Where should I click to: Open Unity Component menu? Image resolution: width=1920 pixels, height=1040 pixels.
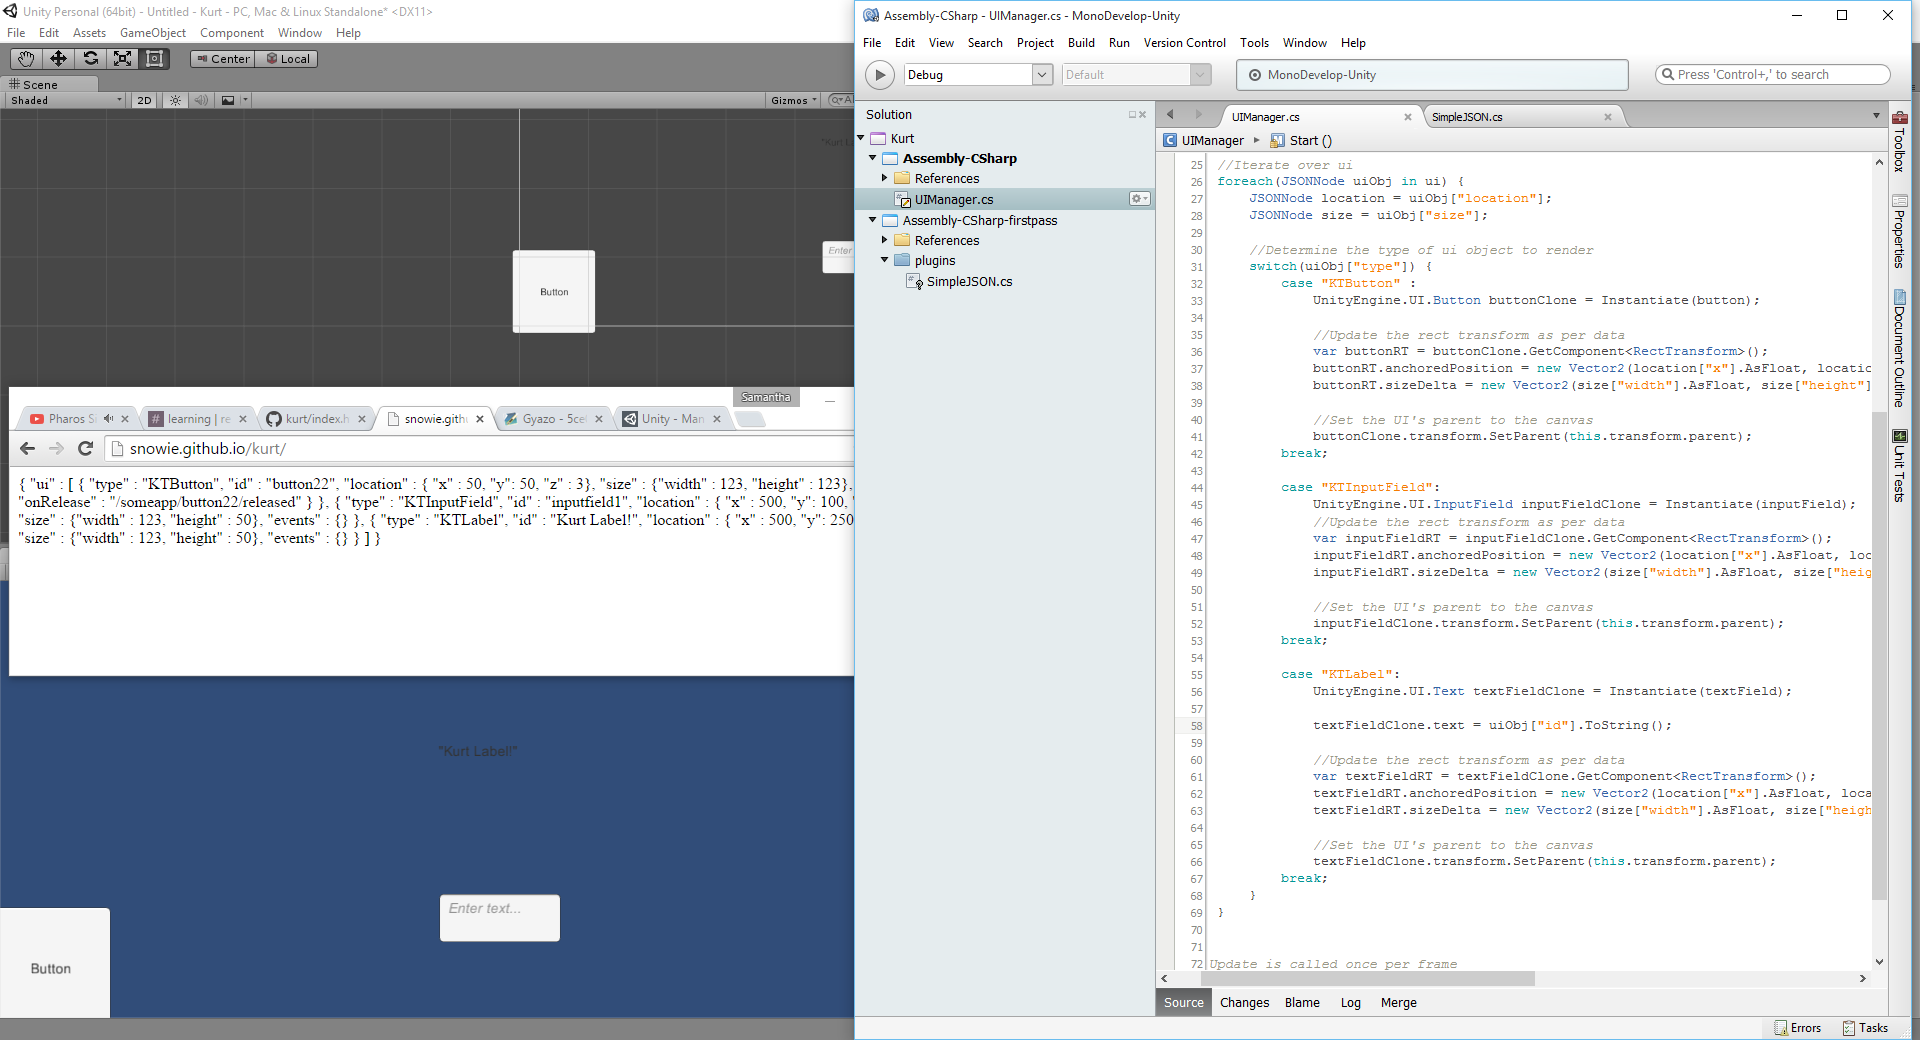232,33
